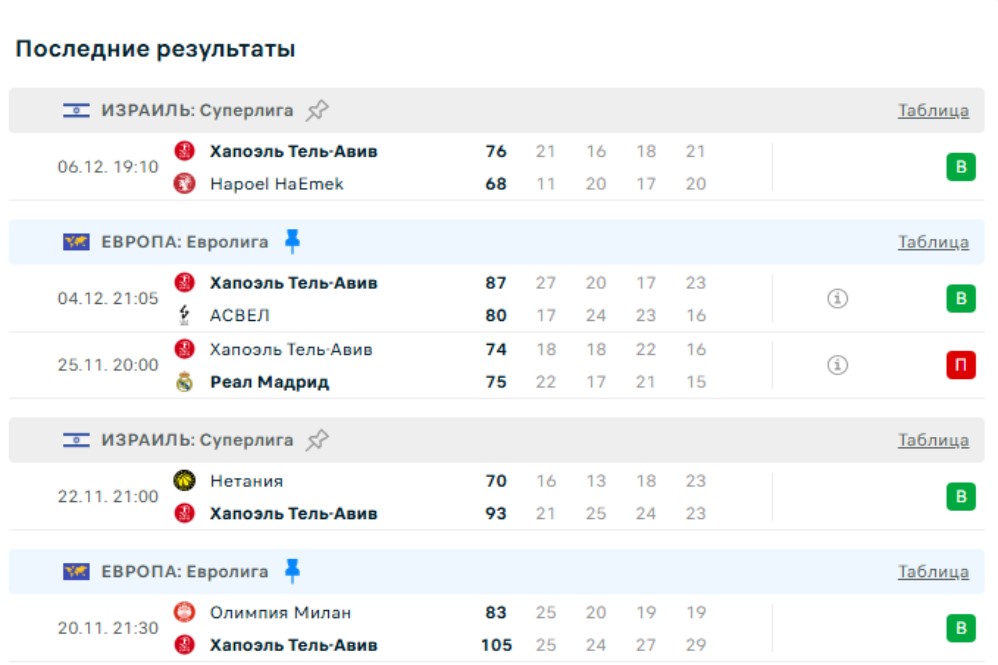The height and width of the screenshot is (665, 998).
Task: Click info icon for the ASVEL match
Action: [x=837, y=299]
